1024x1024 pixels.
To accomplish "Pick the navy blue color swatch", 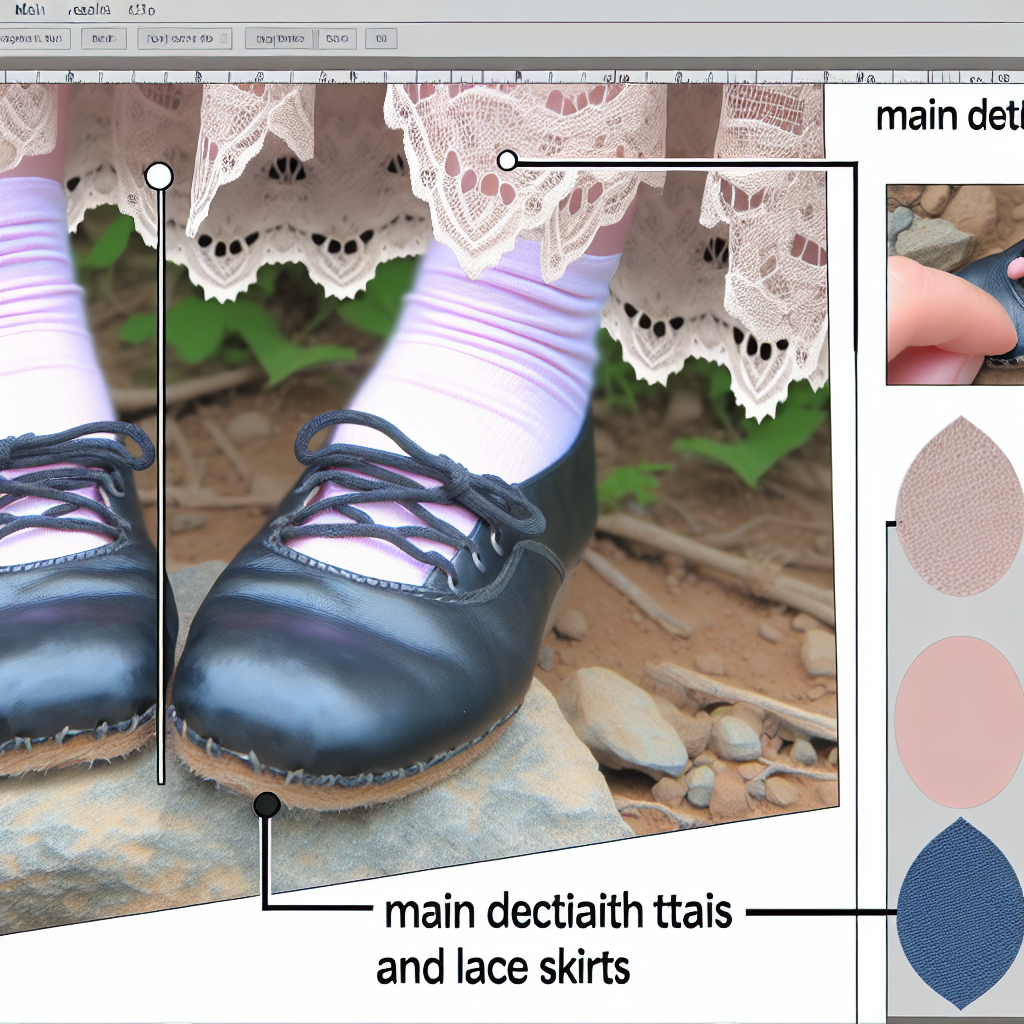I will [x=959, y=912].
